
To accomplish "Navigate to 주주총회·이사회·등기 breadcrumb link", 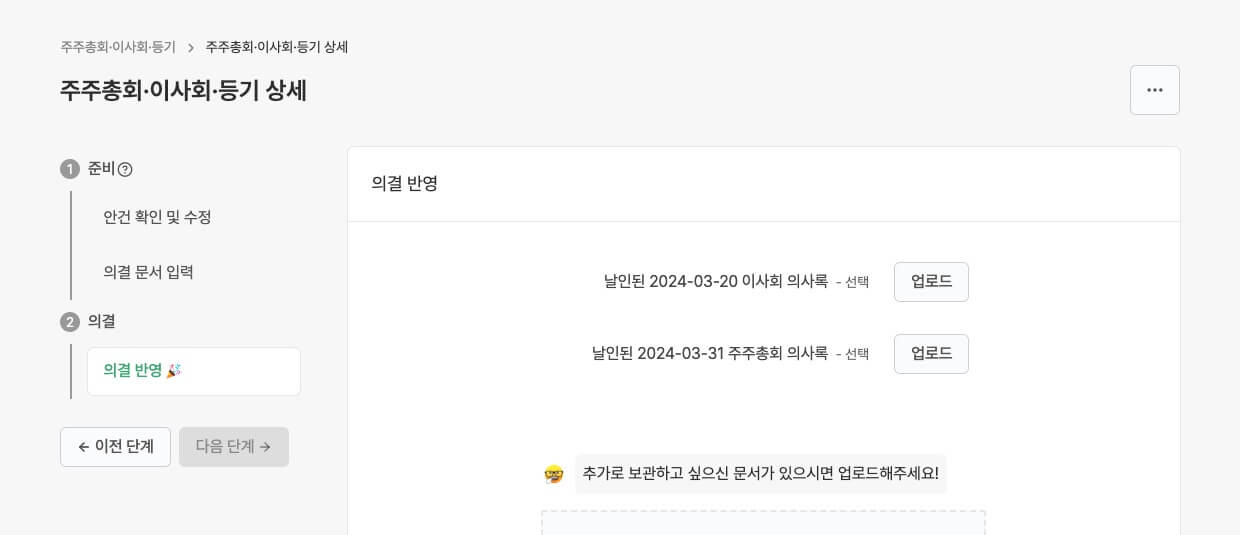I will [x=118, y=47].
